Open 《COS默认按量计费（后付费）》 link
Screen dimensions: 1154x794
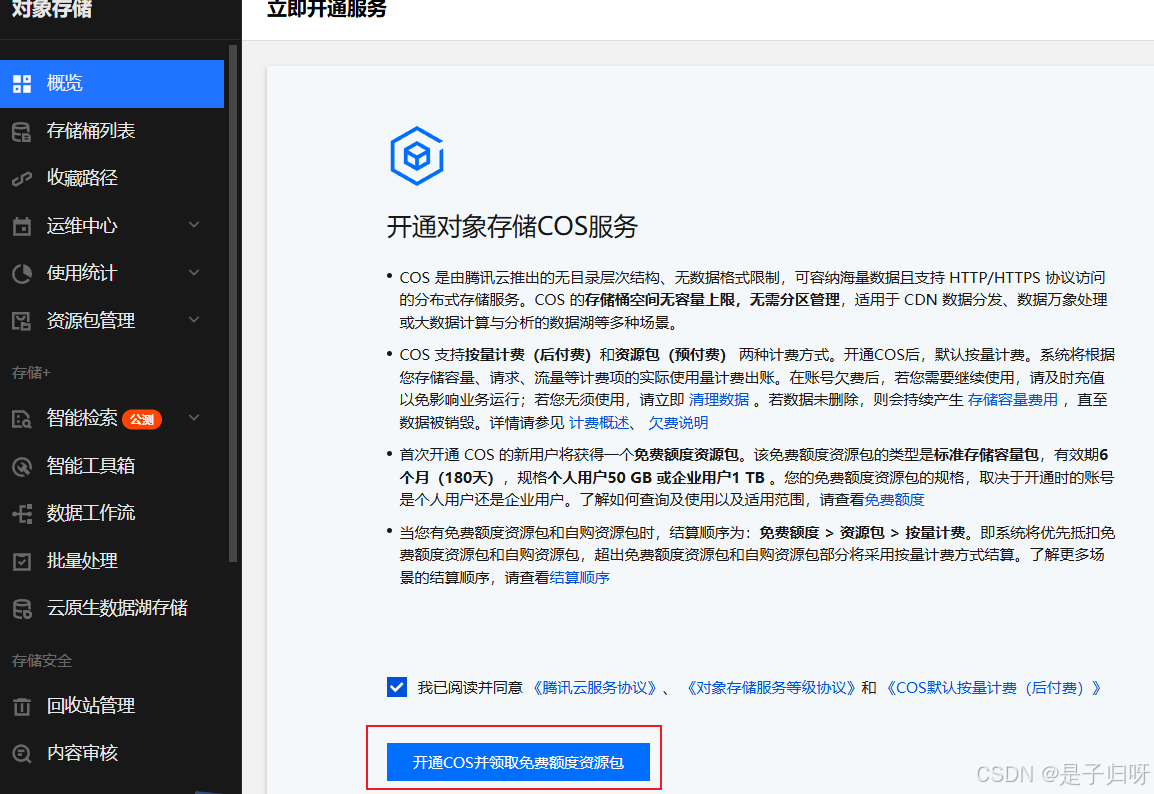(x=994, y=687)
